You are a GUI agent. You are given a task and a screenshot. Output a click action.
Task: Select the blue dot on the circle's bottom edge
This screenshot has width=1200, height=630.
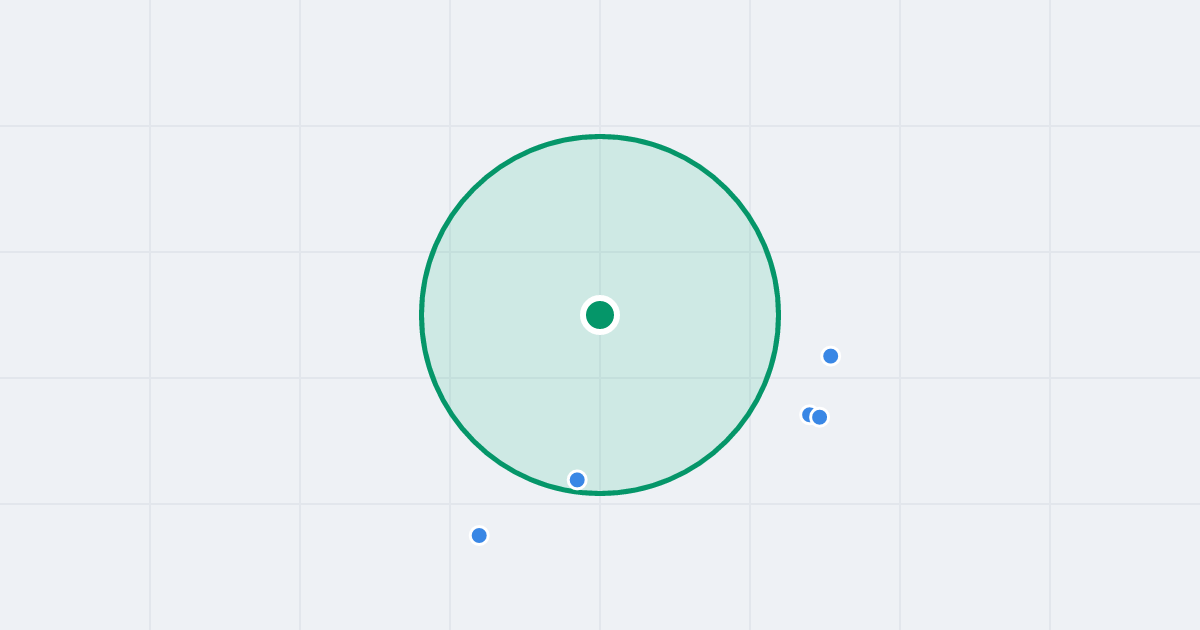tap(577, 480)
